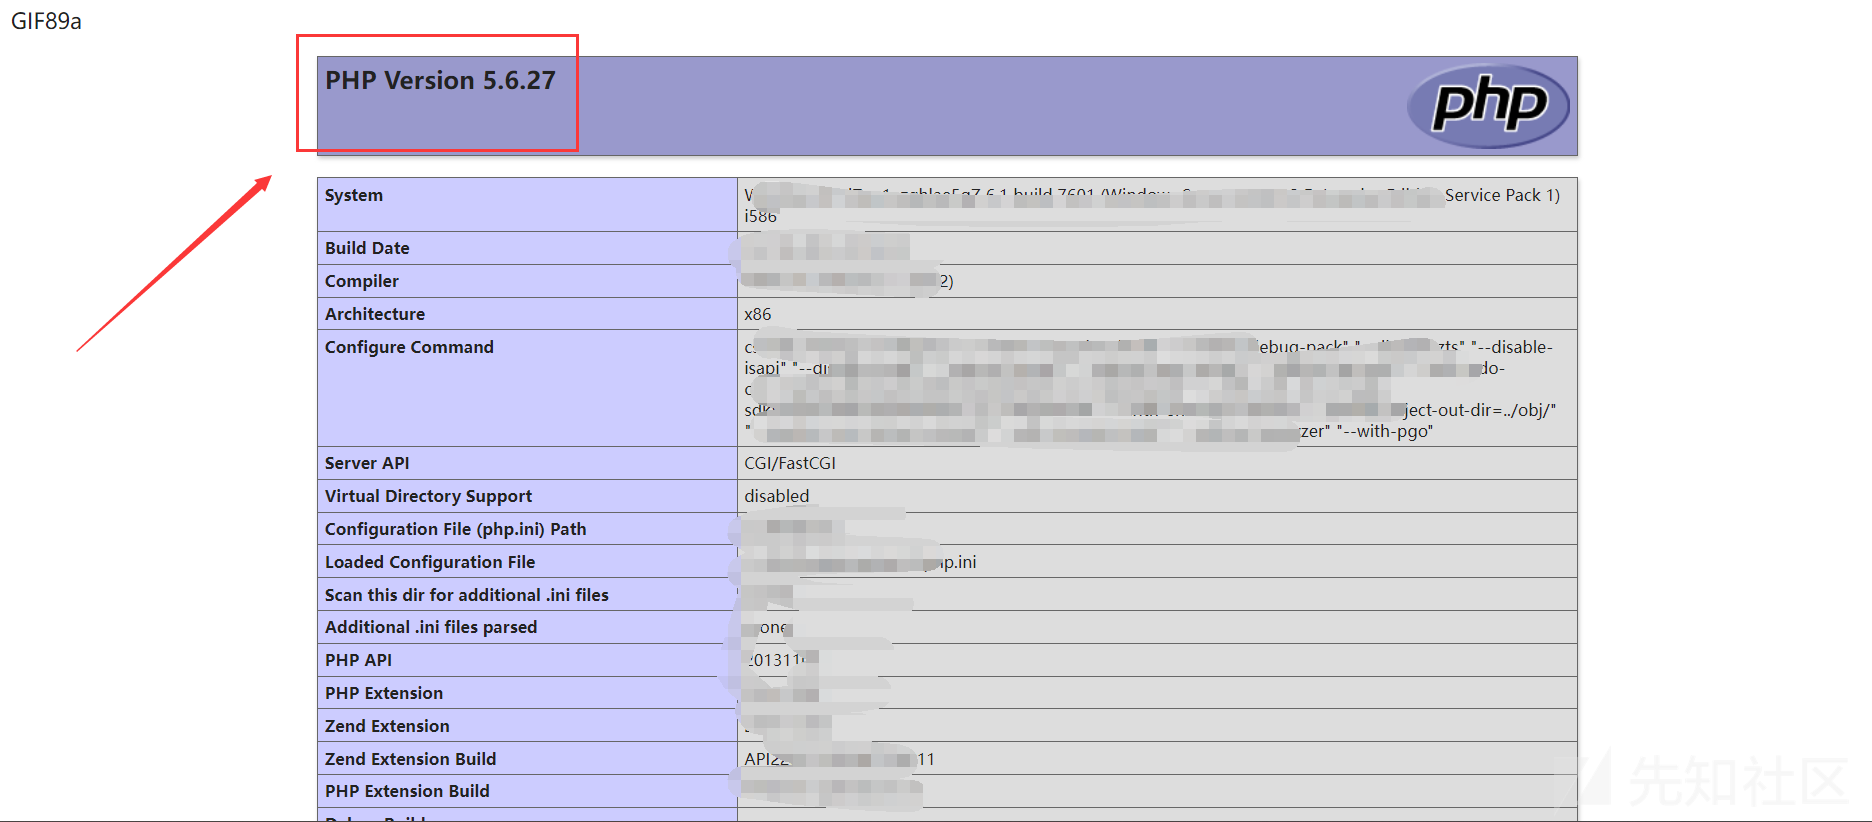Select the Compiler row label
The height and width of the screenshot is (822, 1872).
pyautogui.click(x=362, y=281)
